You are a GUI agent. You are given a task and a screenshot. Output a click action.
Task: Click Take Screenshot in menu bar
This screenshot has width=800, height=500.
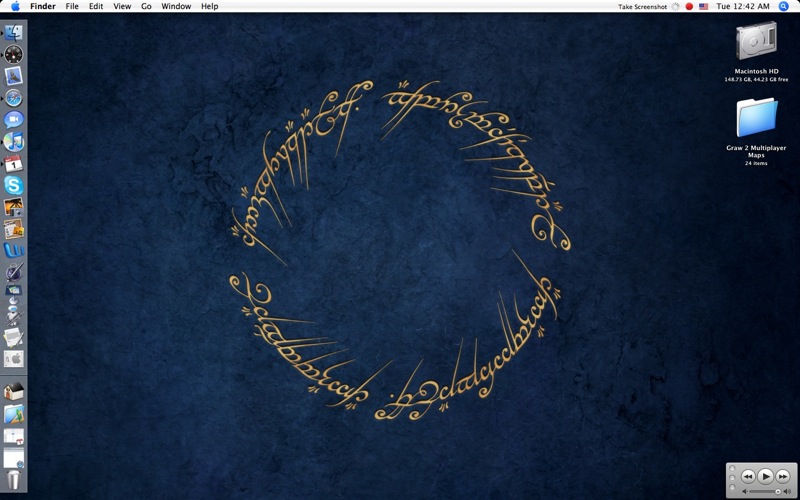point(642,7)
